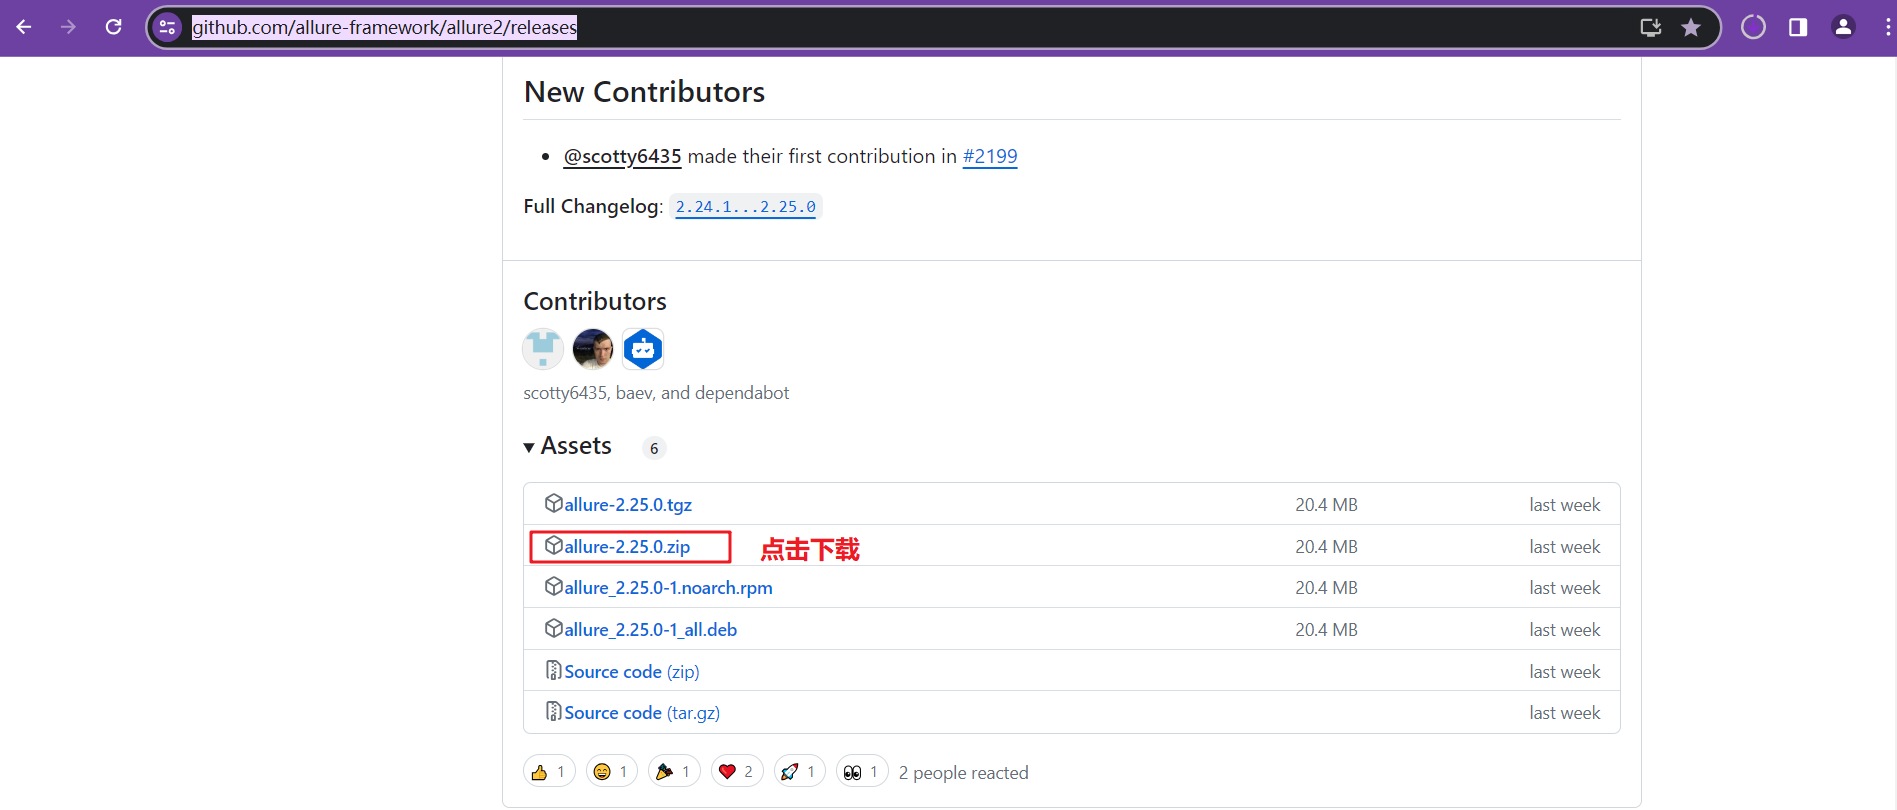
Task: Go back using browser back arrow
Action: click(x=24, y=27)
